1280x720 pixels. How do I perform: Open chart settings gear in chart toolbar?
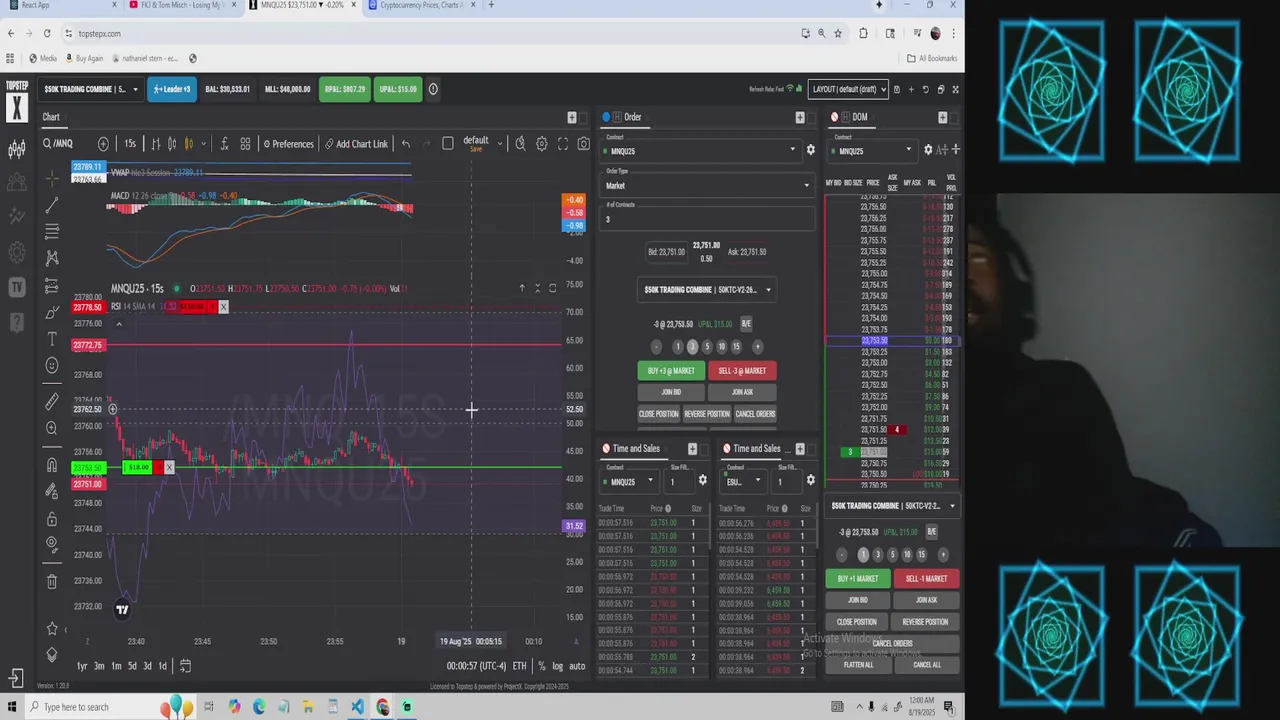click(541, 144)
